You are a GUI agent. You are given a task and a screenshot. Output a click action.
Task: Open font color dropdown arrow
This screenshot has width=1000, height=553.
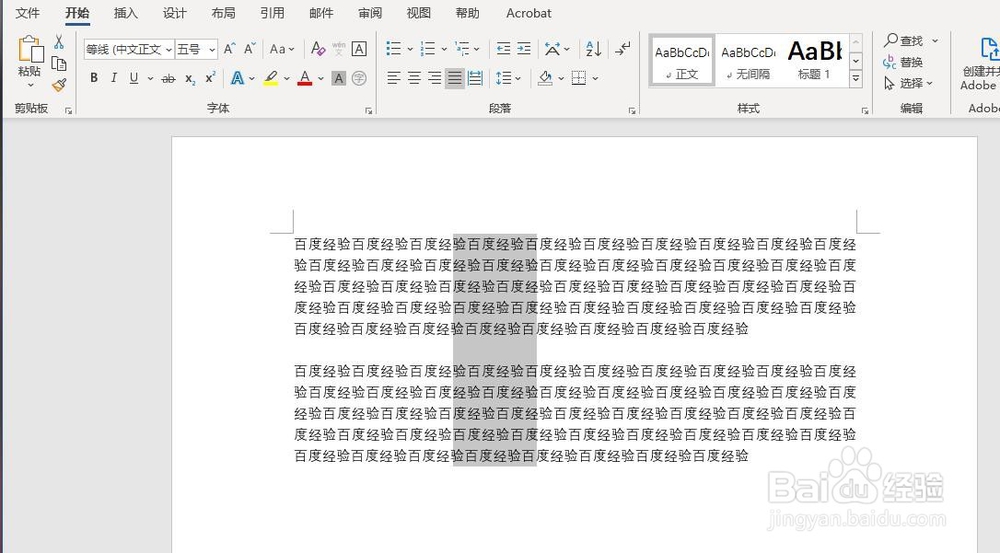321,78
